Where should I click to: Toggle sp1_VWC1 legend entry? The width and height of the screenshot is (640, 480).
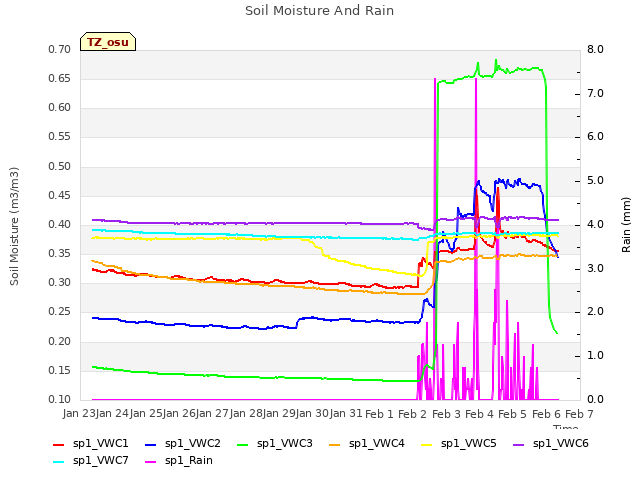click(x=91, y=444)
